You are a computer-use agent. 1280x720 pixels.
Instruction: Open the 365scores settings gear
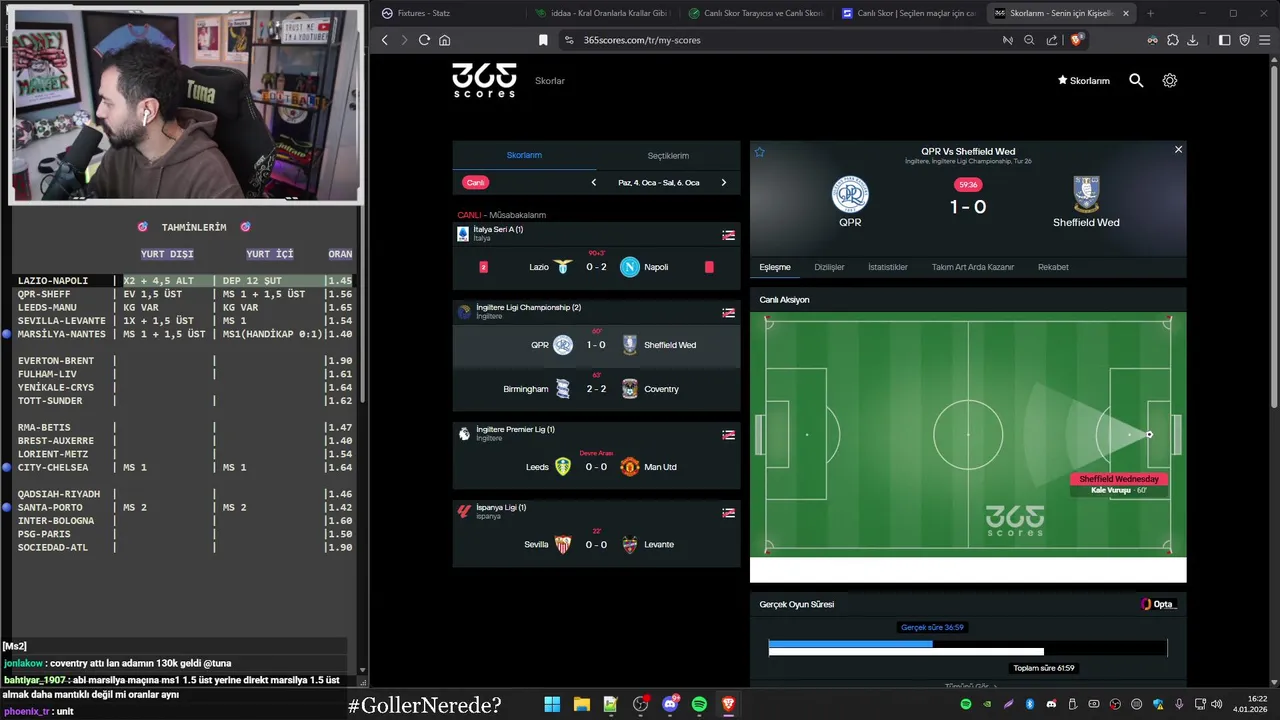pos(1170,80)
